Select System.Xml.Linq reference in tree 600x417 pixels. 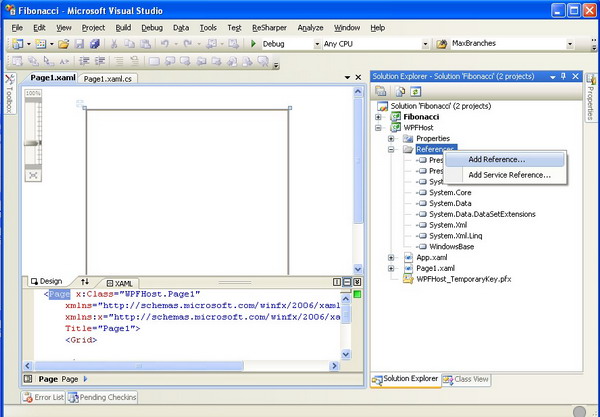455,236
